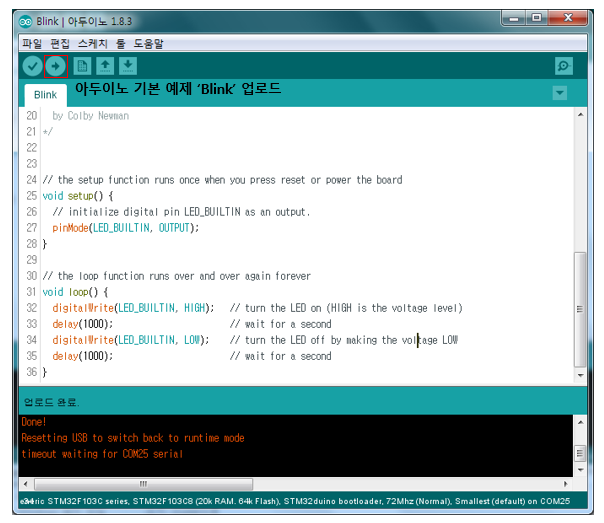
Task: Click the editor vertical scrollbar thumb
Action: 580,309
